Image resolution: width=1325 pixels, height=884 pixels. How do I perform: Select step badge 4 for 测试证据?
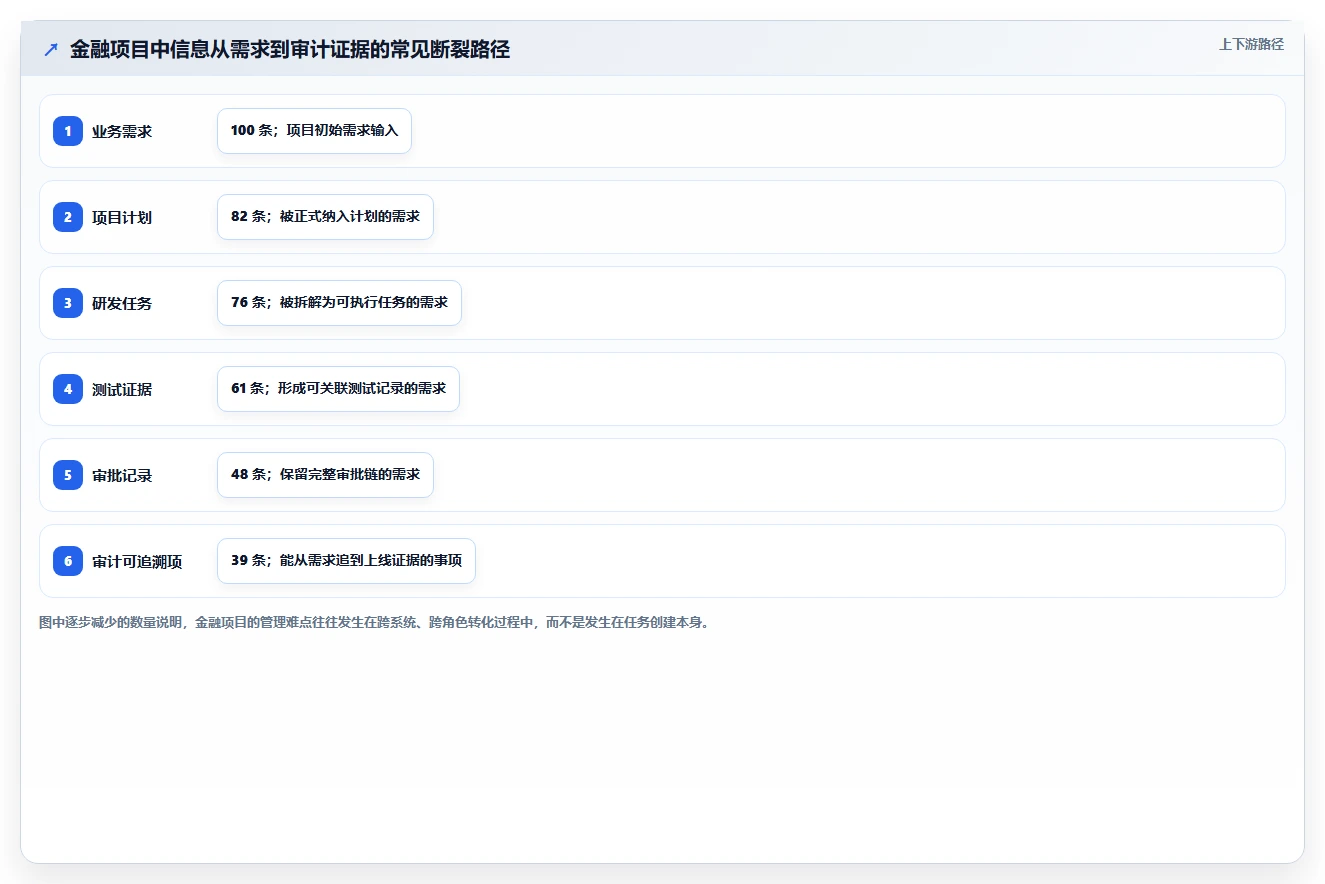68,389
